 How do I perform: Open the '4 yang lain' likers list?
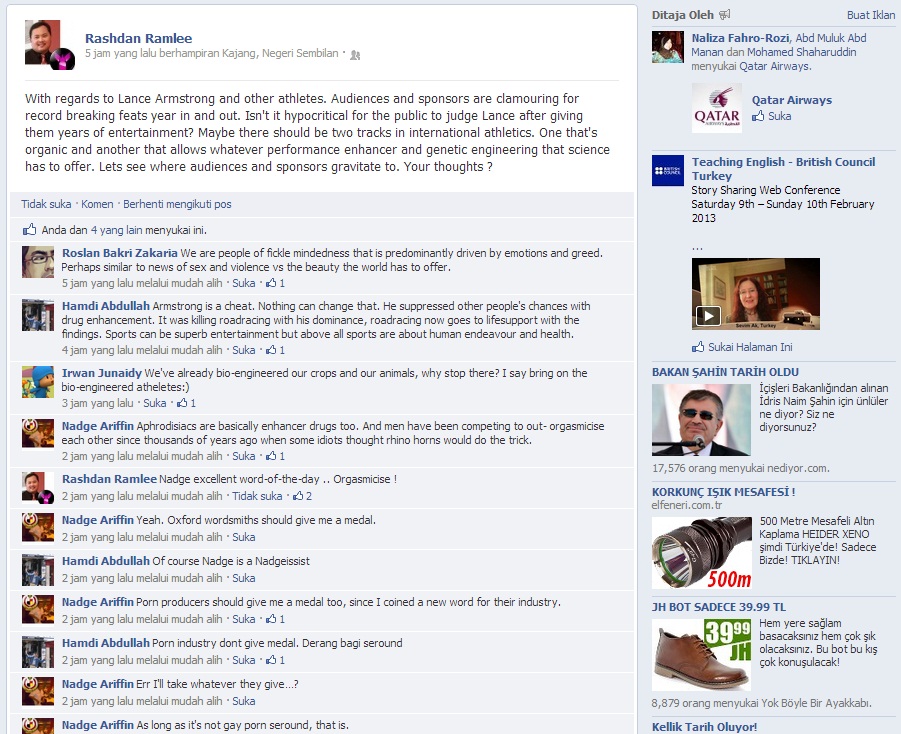click(x=117, y=230)
